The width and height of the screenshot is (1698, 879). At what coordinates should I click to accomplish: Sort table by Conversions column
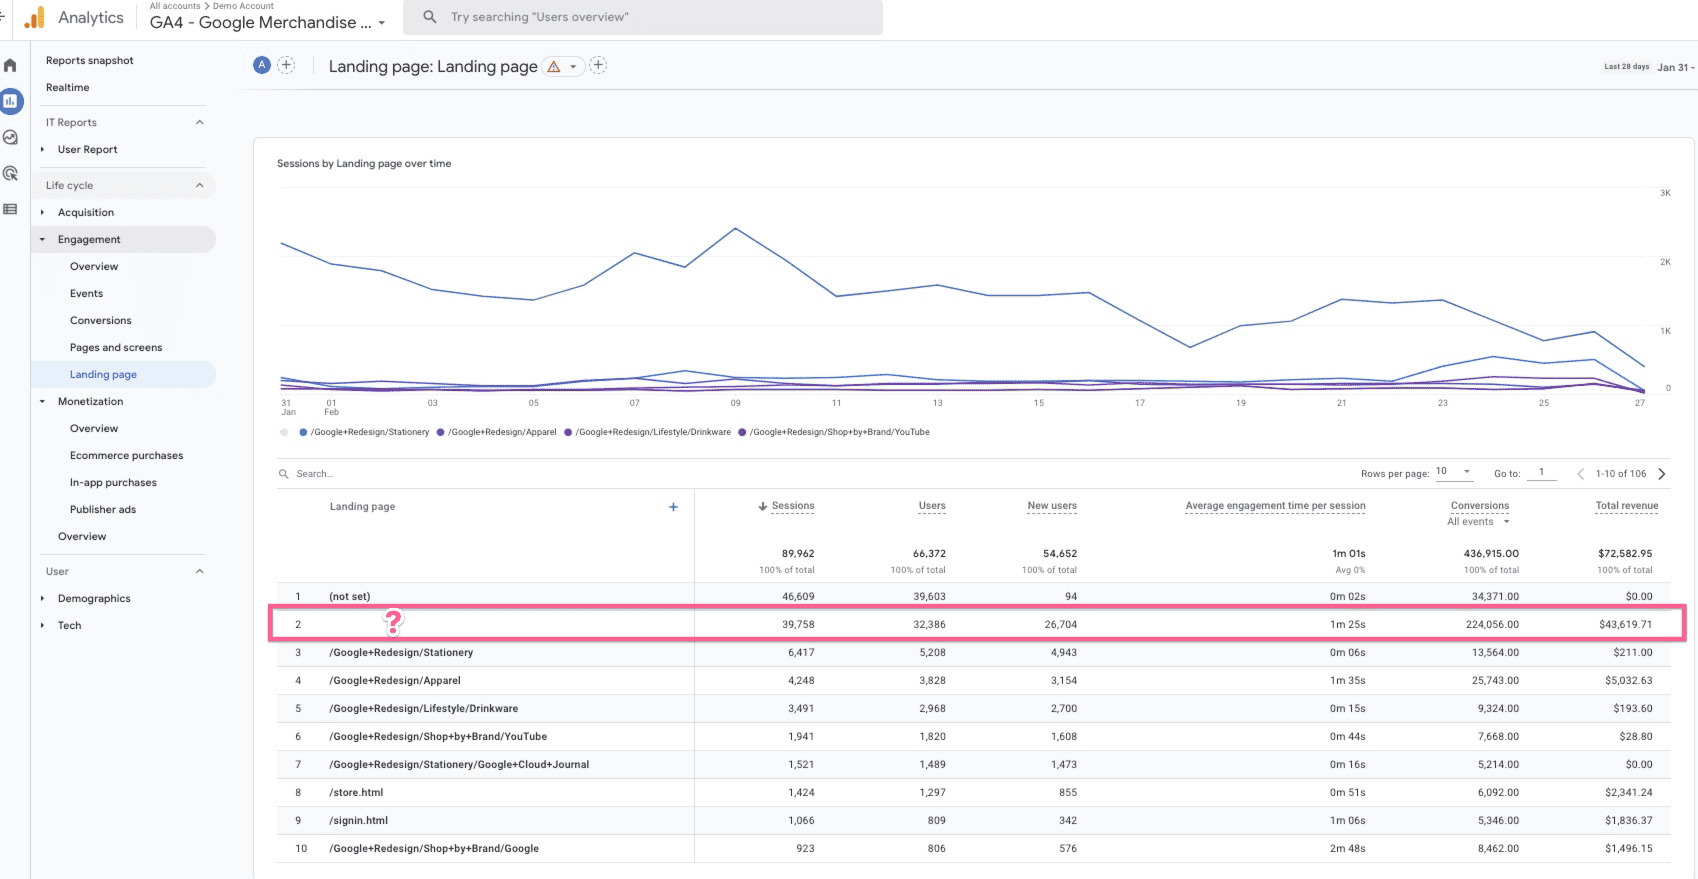(x=1480, y=506)
